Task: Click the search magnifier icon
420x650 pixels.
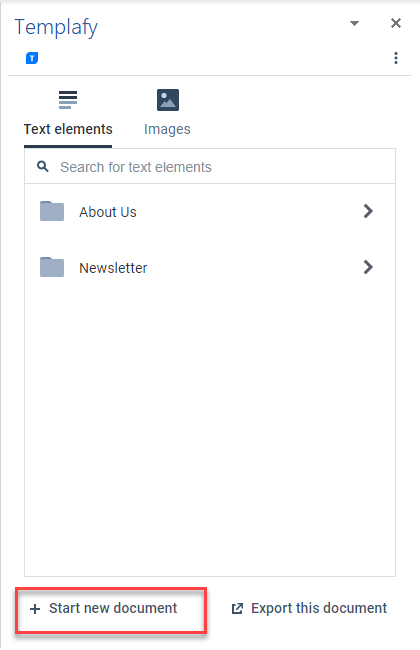Action: coord(43,167)
